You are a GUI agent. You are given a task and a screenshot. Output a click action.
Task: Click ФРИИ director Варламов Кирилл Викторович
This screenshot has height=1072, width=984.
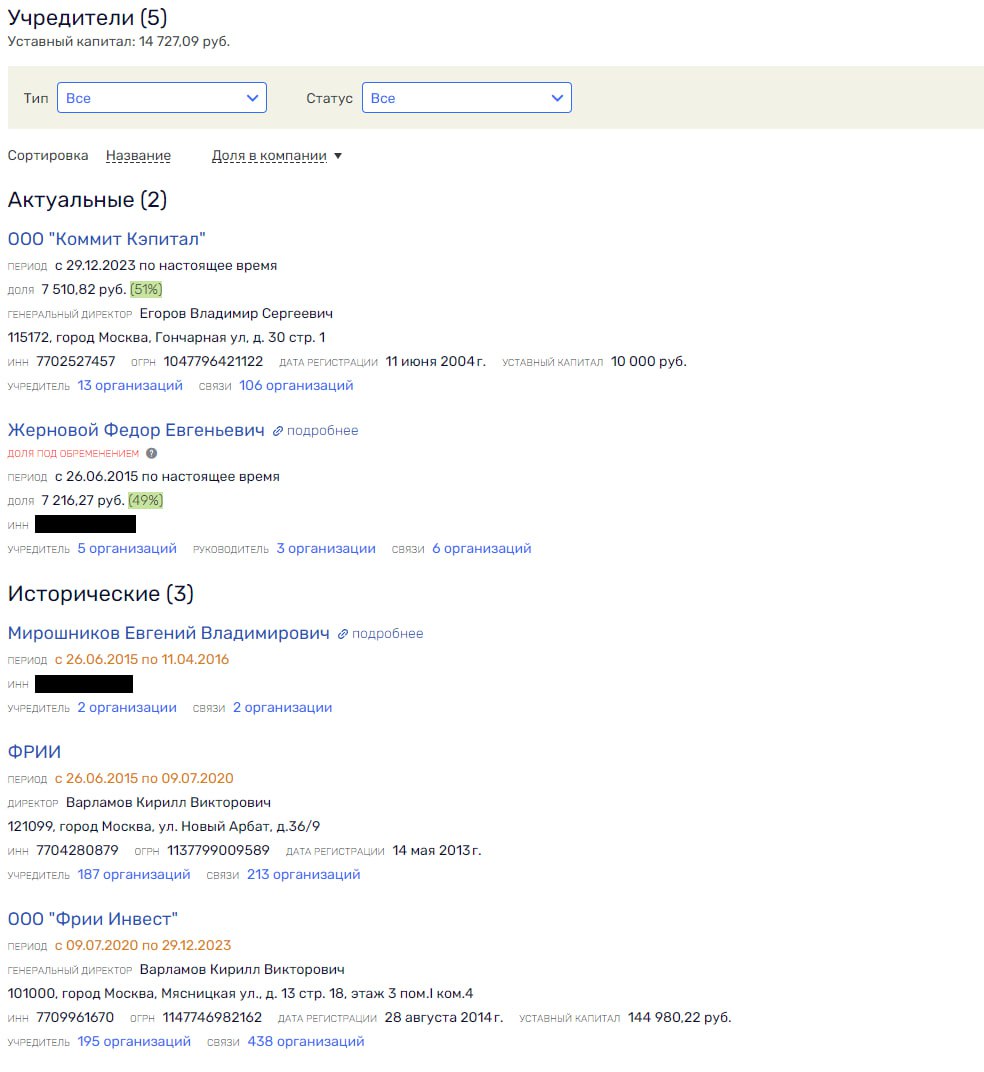(168, 803)
